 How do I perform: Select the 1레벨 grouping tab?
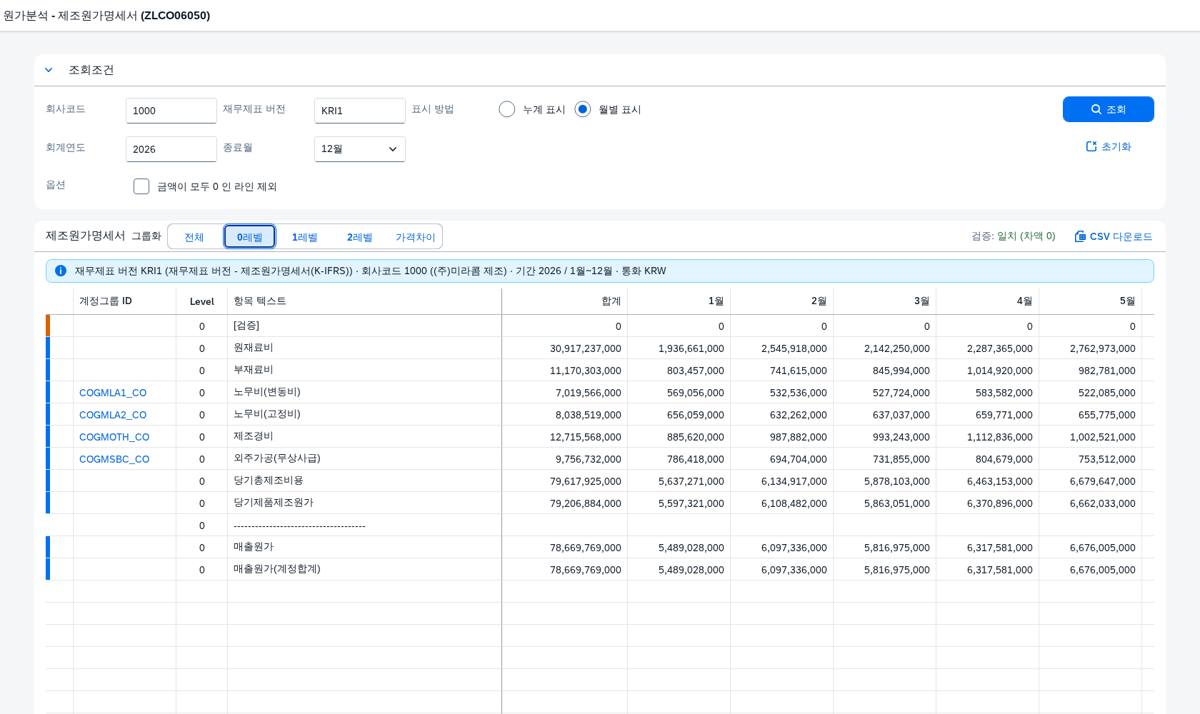(305, 237)
